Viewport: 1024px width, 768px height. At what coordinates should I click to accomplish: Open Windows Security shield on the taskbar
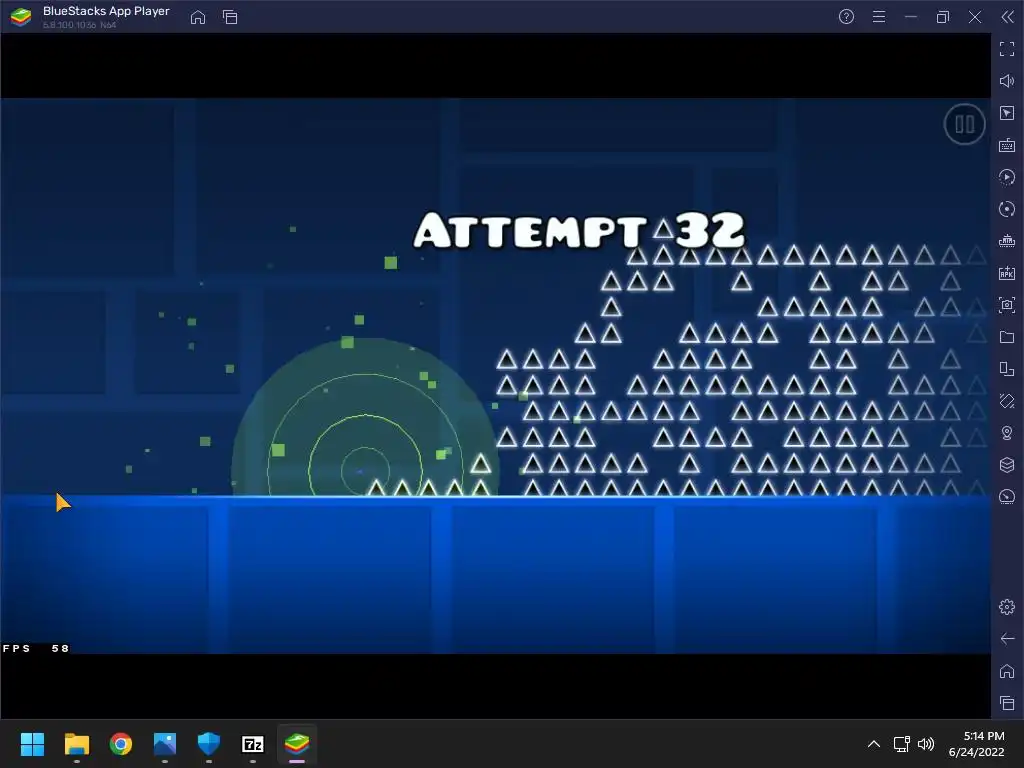209,744
